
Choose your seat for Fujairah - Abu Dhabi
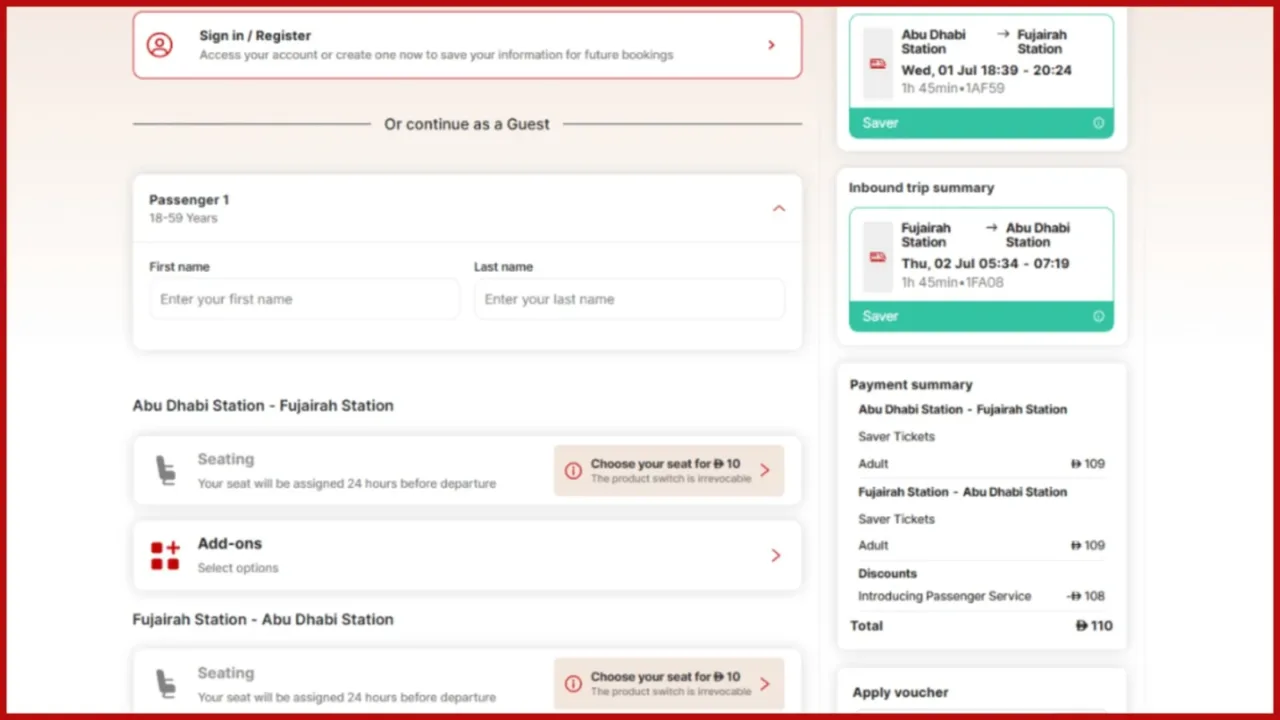click(669, 684)
